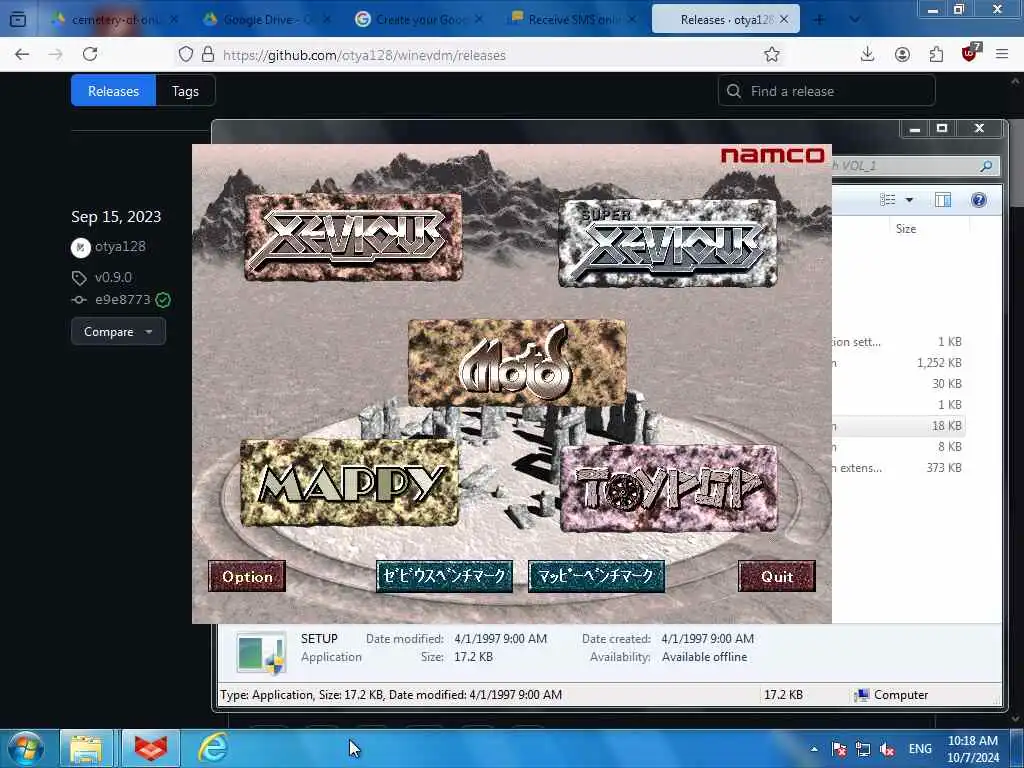1024x768 pixels.
Task: Open the Compare dropdown
Action: pyautogui.click(x=118, y=332)
